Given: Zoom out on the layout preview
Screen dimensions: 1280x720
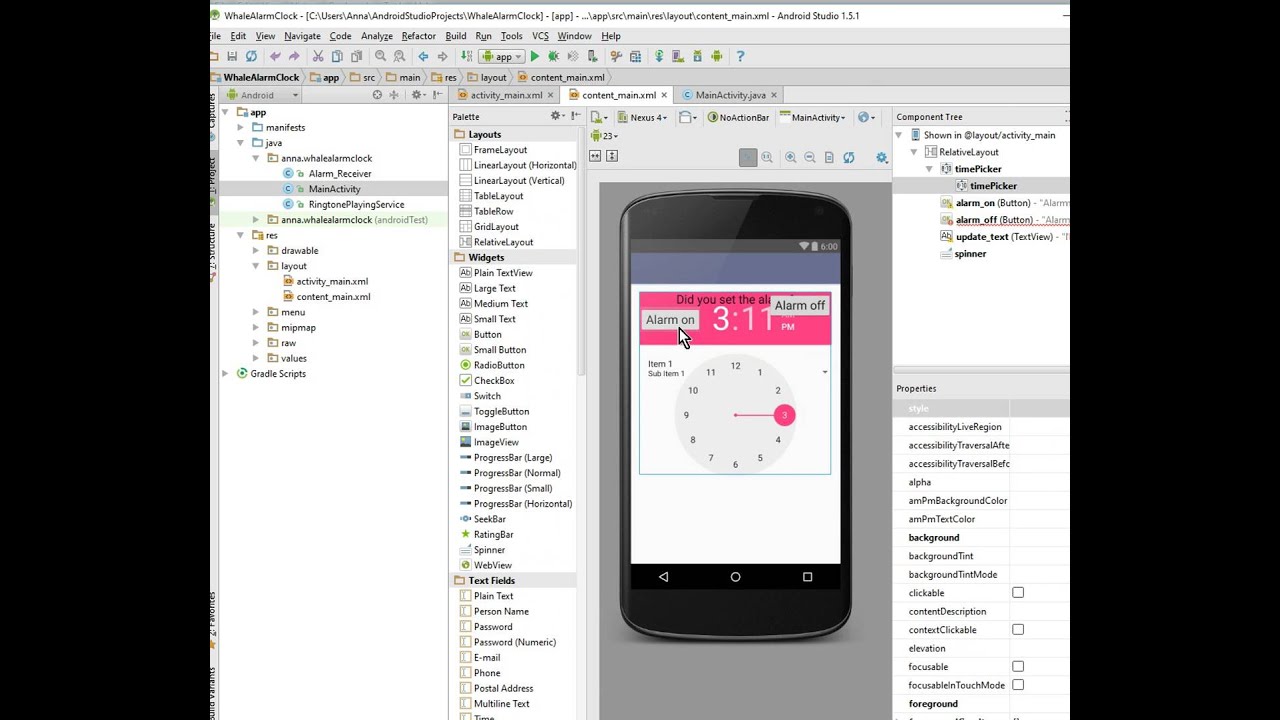Looking at the screenshot, I should pos(810,158).
